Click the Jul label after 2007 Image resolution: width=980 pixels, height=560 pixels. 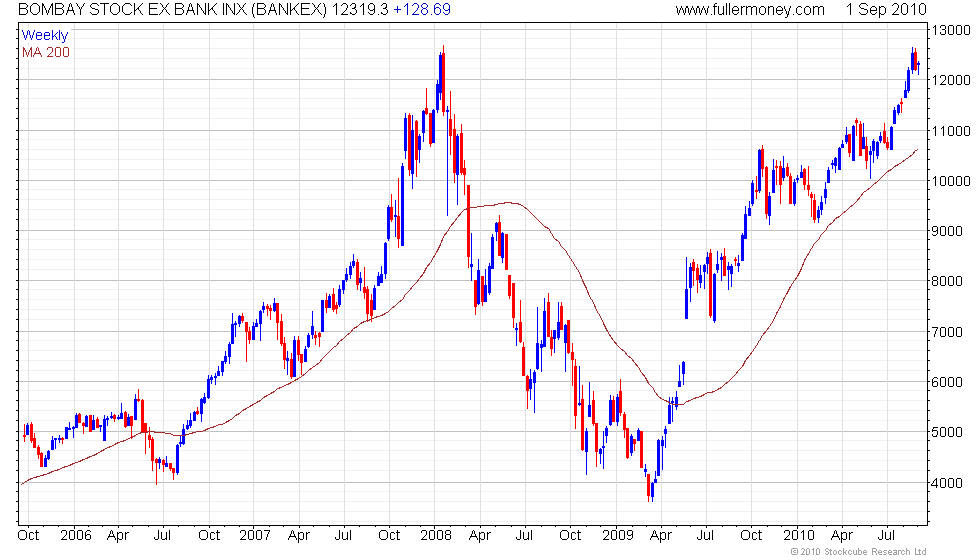[343, 536]
